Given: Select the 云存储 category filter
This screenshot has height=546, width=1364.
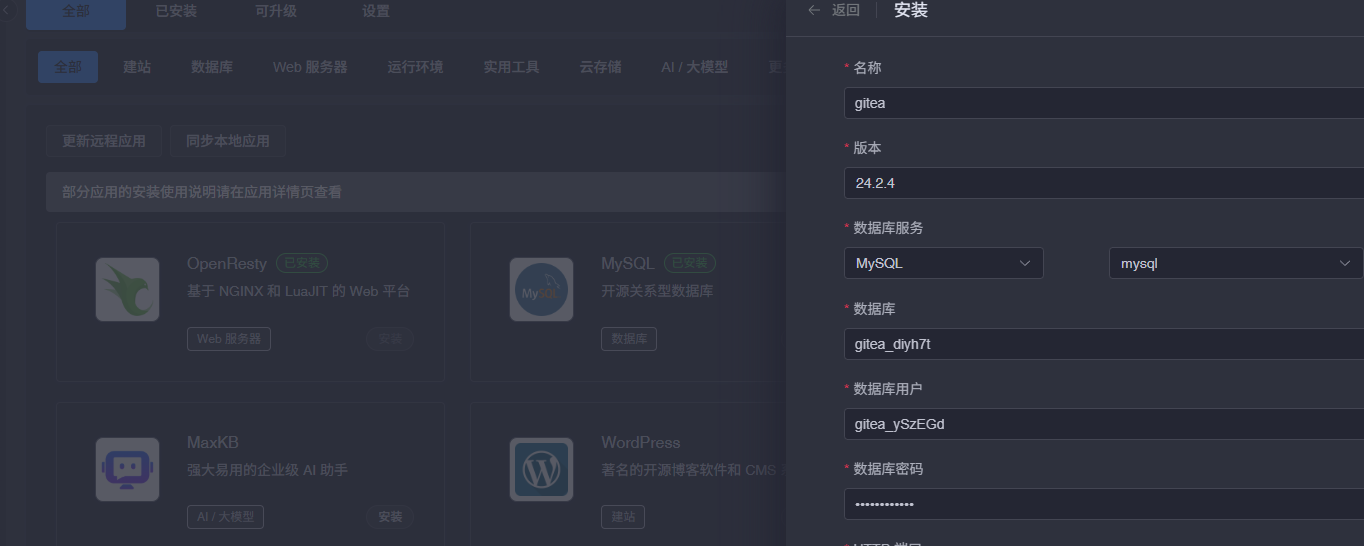Looking at the screenshot, I should coord(600,67).
